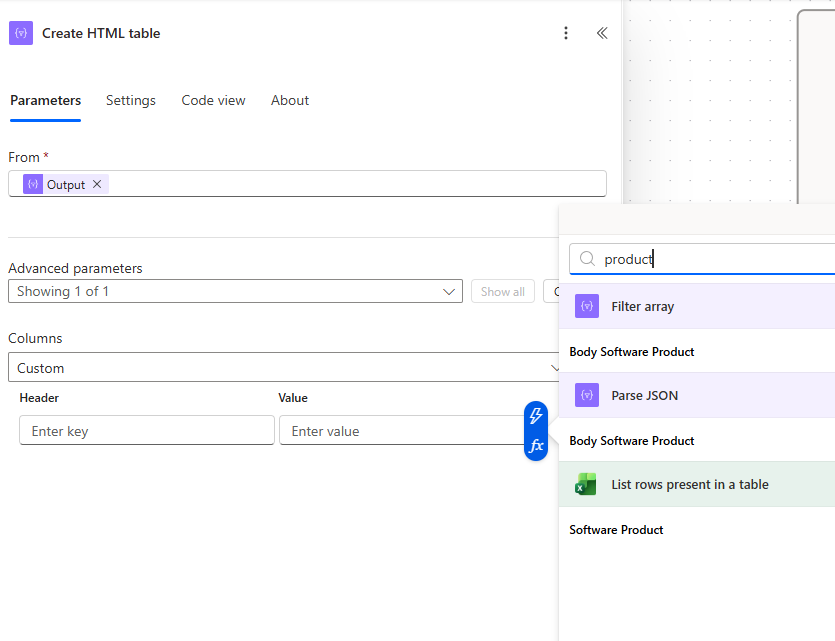
Task: Click the From input field
Action: click(307, 184)
